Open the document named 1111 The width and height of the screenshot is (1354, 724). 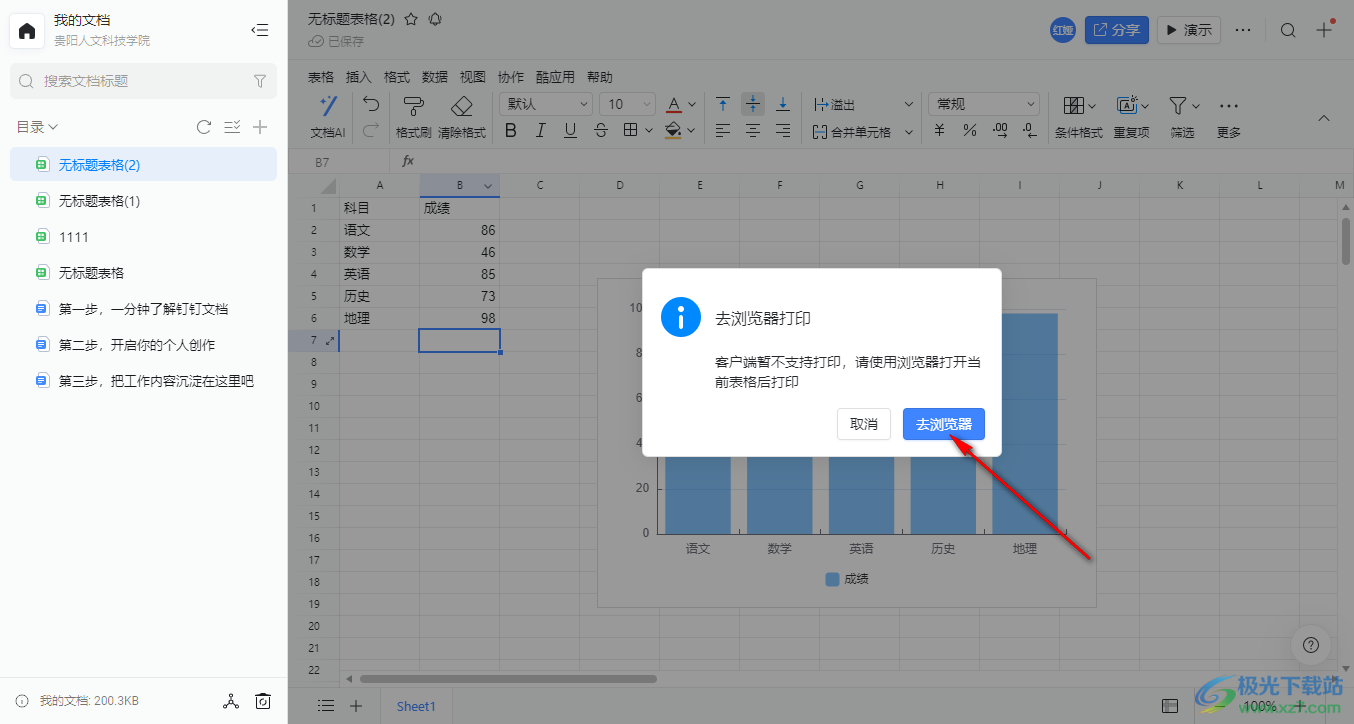point(143,236)
